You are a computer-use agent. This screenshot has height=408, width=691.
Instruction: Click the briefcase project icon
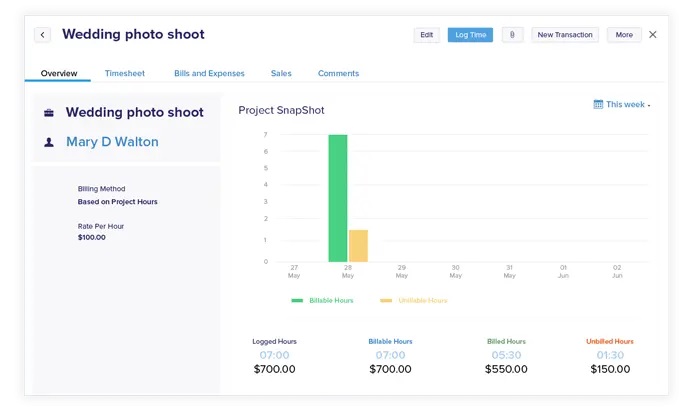point(49,113)
